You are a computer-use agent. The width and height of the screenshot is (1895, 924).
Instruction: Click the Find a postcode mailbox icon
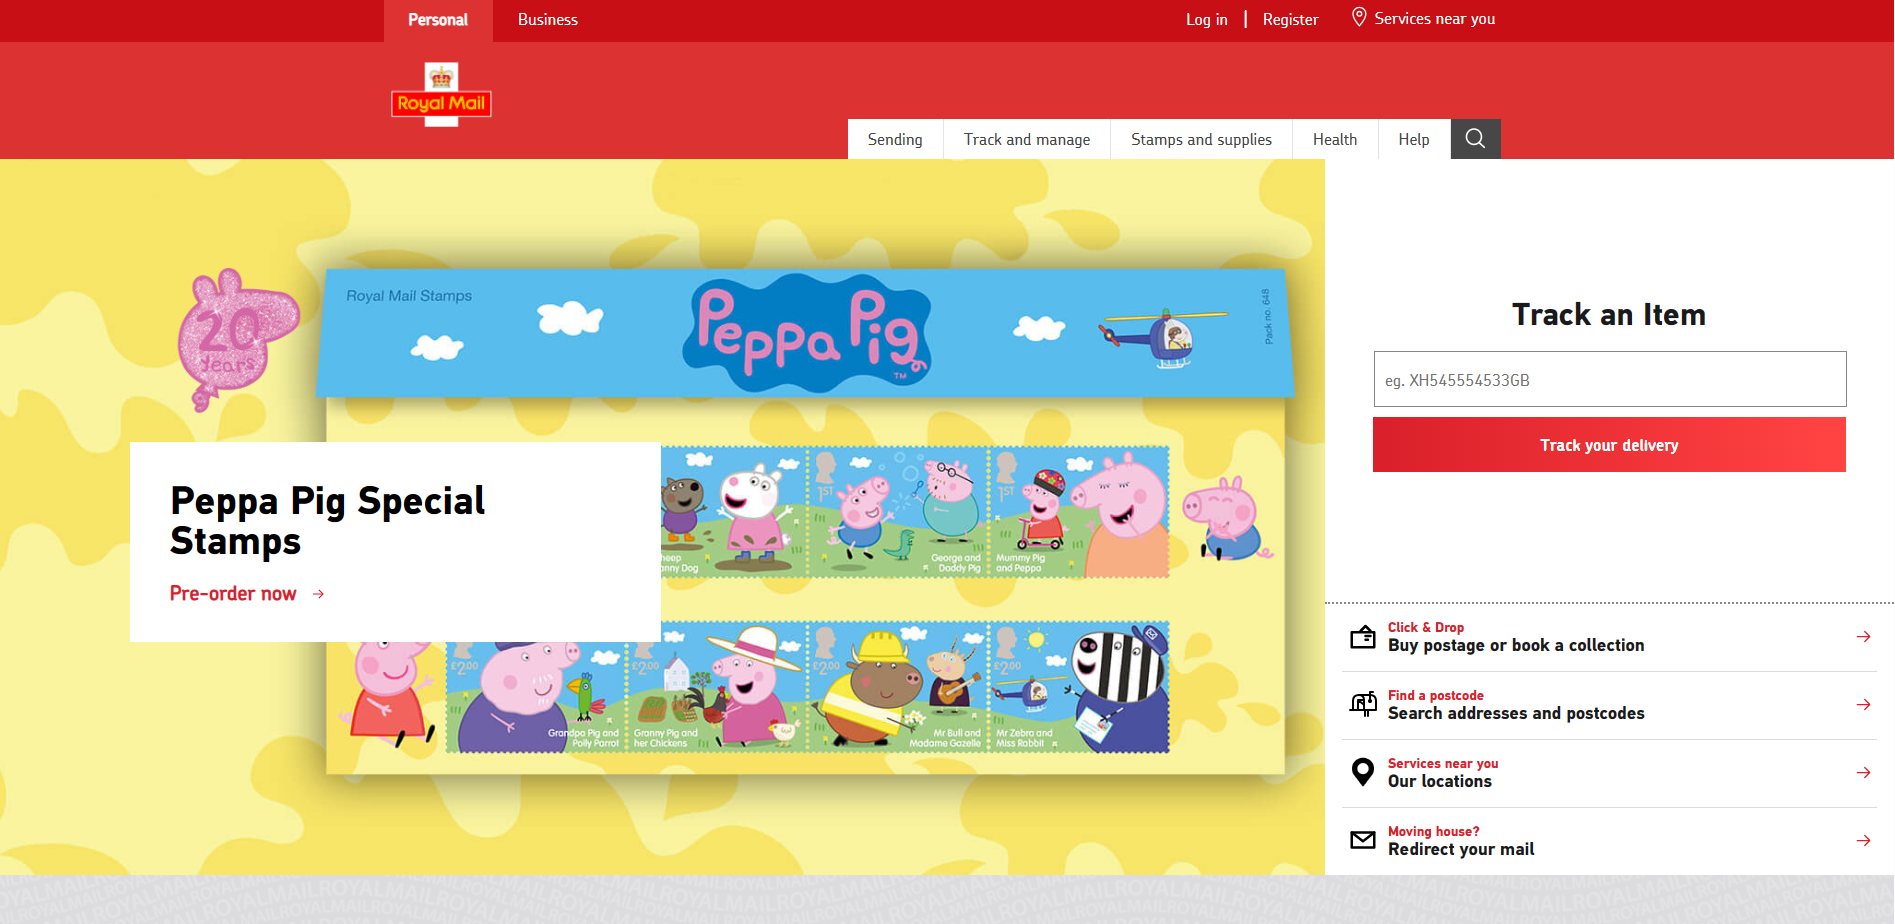point(1363,705)
